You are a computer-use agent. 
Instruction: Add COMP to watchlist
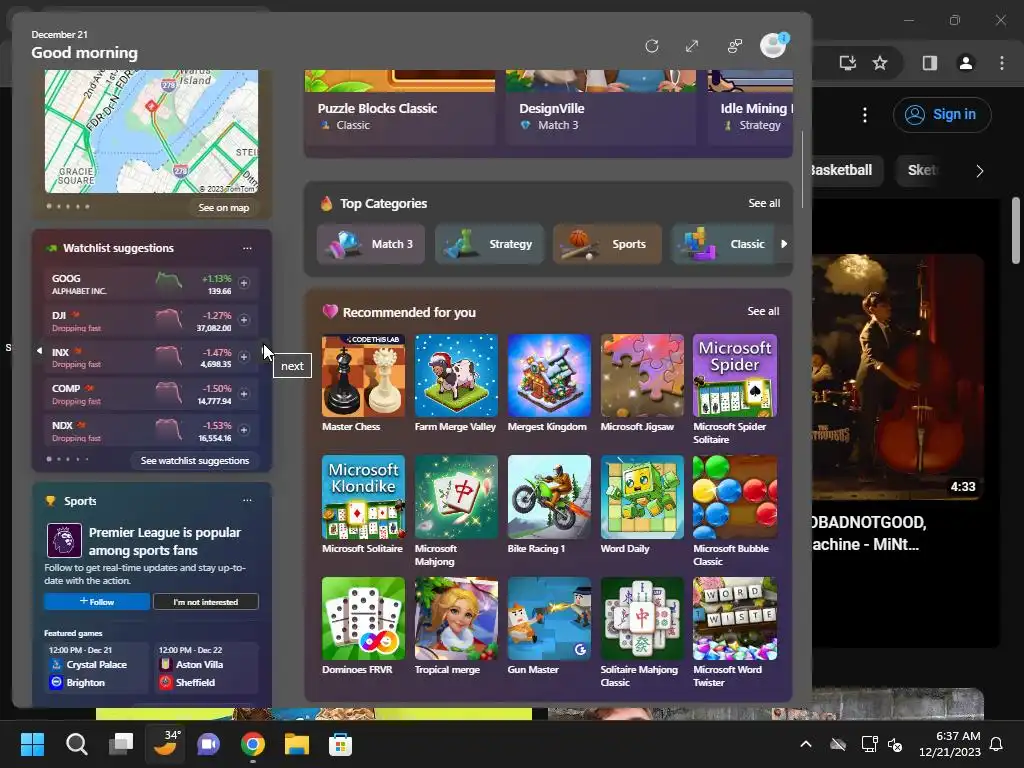[x=244, y=394]
